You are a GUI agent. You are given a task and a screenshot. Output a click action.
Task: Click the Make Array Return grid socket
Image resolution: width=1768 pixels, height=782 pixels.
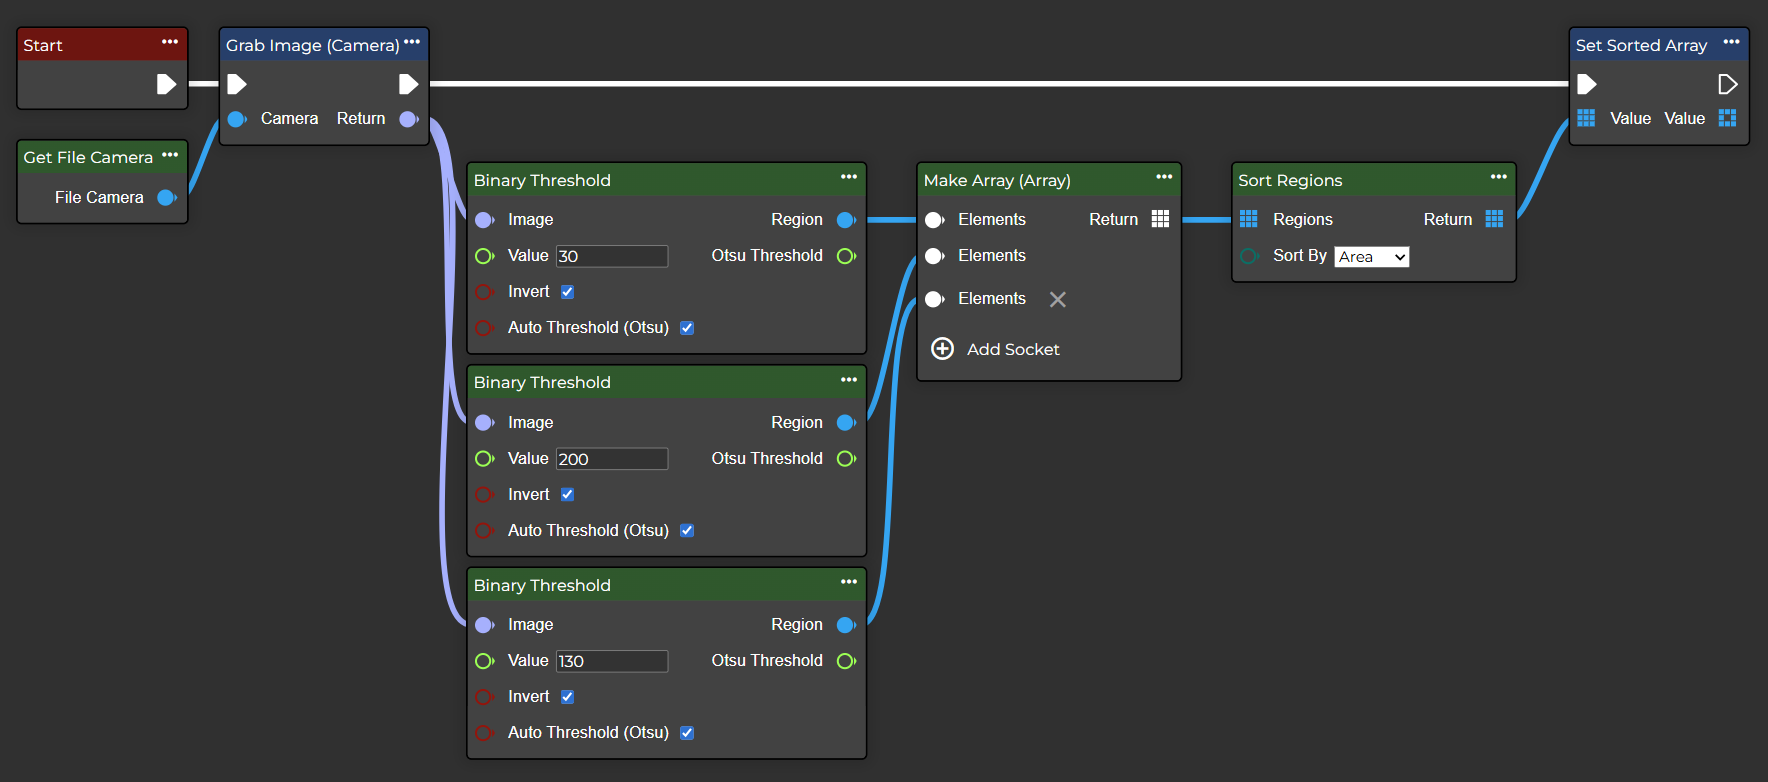tap(1160, 219)
